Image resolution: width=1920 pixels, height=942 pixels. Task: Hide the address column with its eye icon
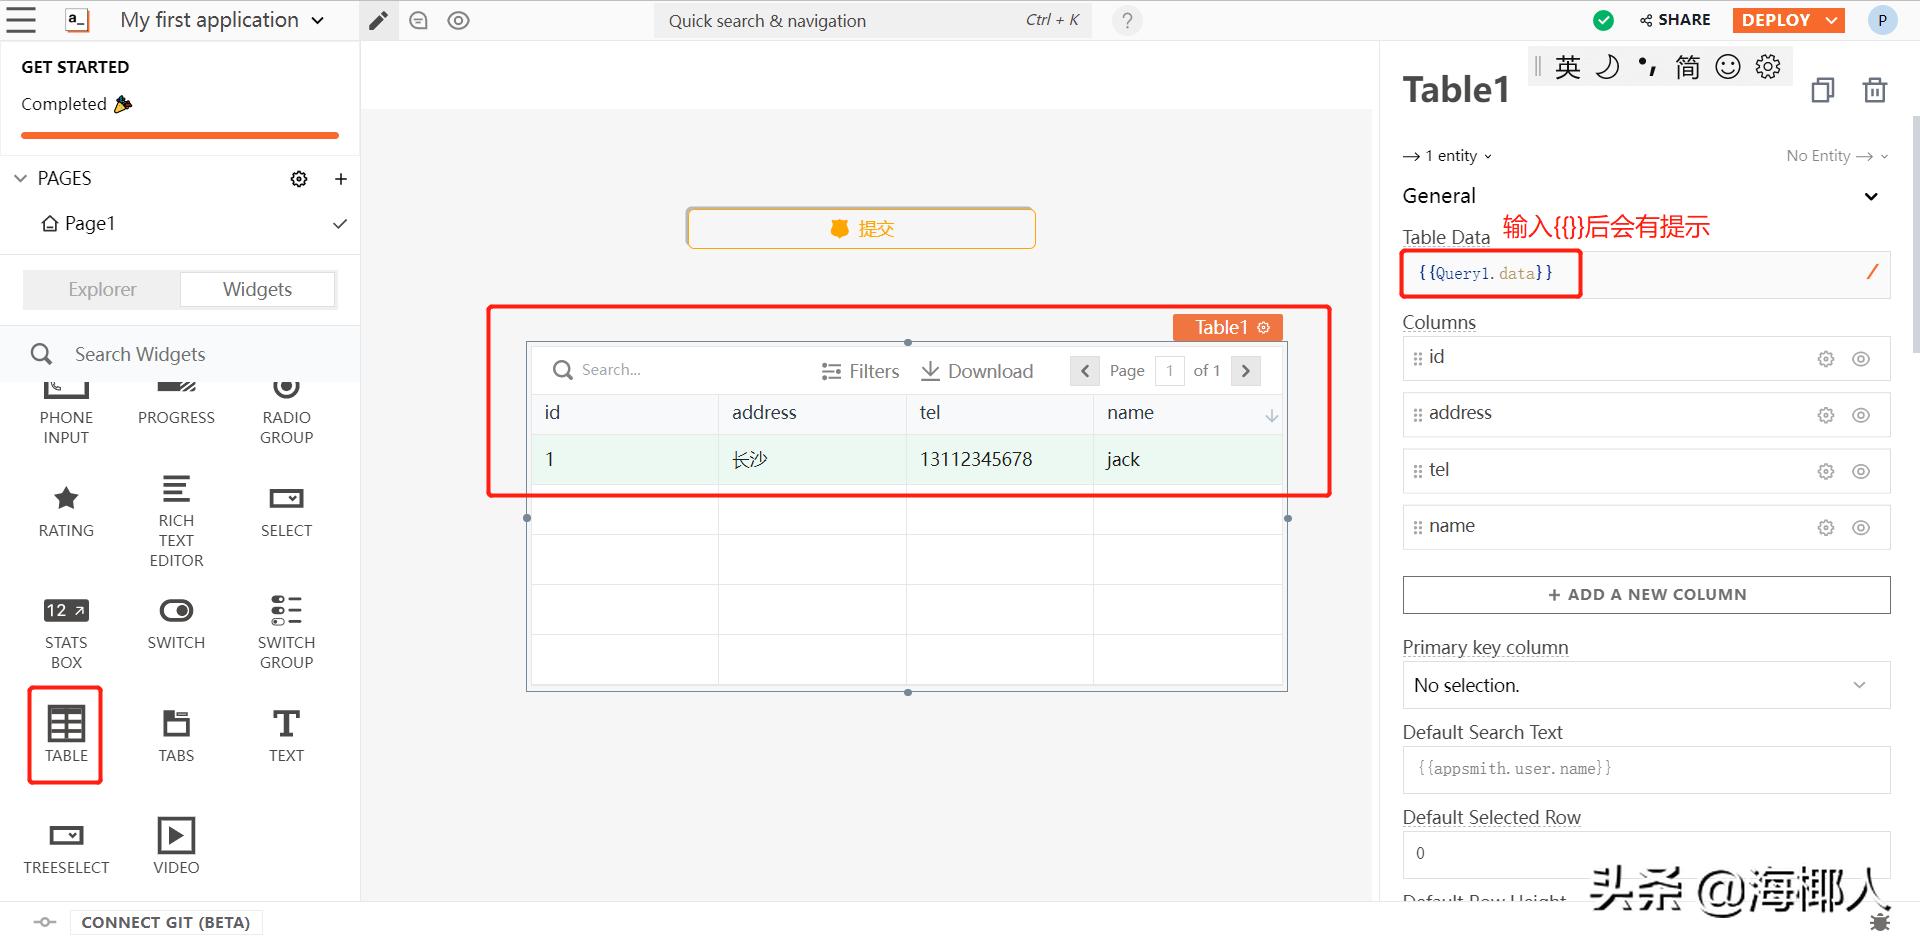(1862, 414)
